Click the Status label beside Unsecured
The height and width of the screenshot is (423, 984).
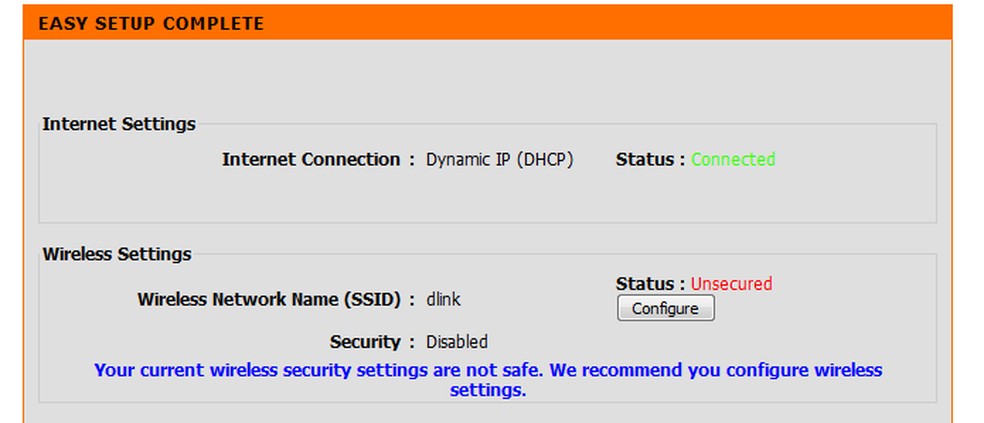[x=650, y=284]
